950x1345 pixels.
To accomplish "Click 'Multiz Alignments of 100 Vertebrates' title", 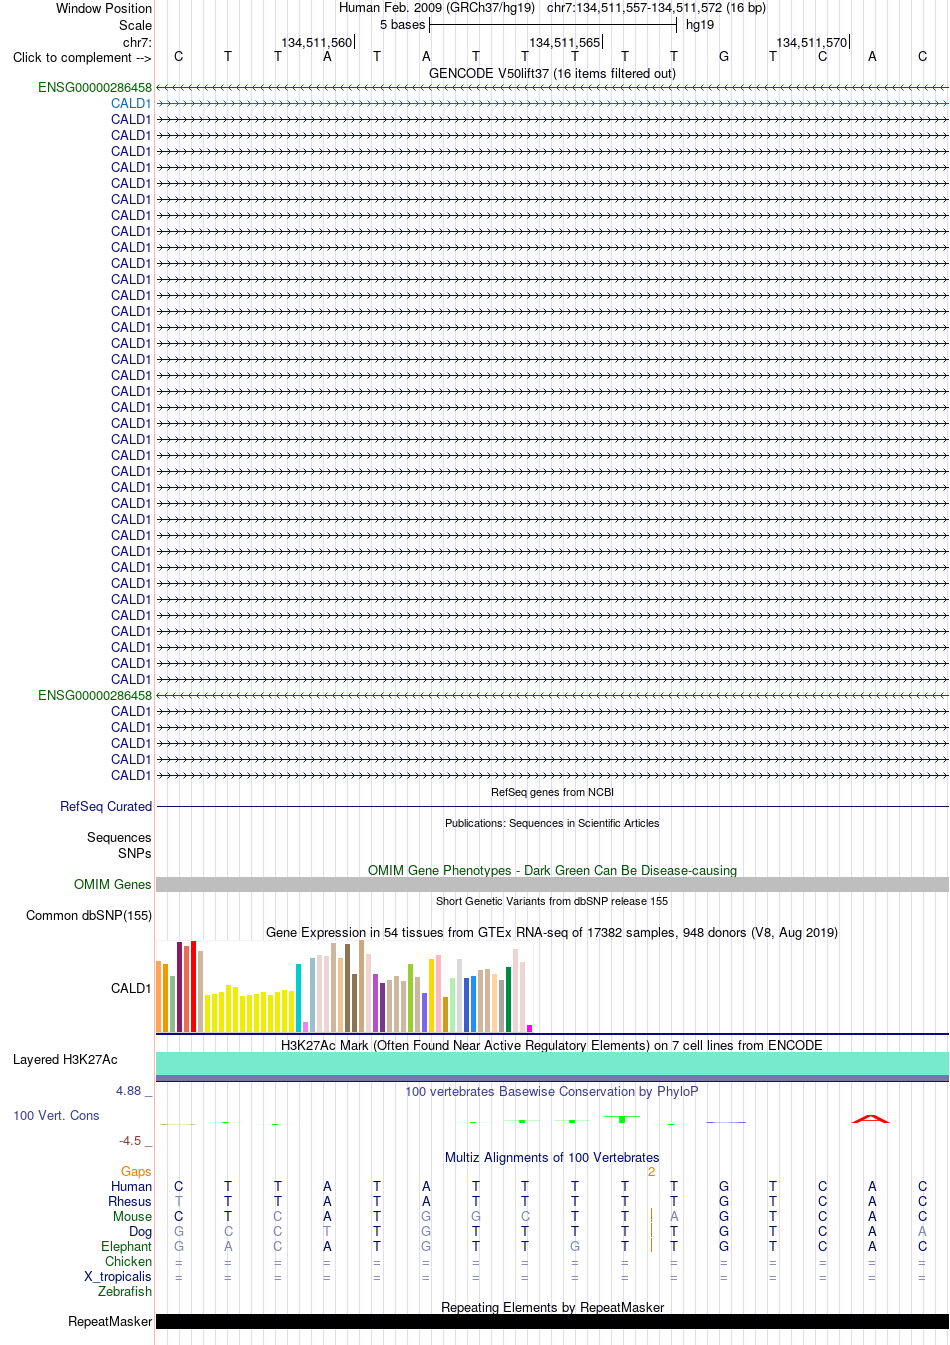I will 552,1157.
